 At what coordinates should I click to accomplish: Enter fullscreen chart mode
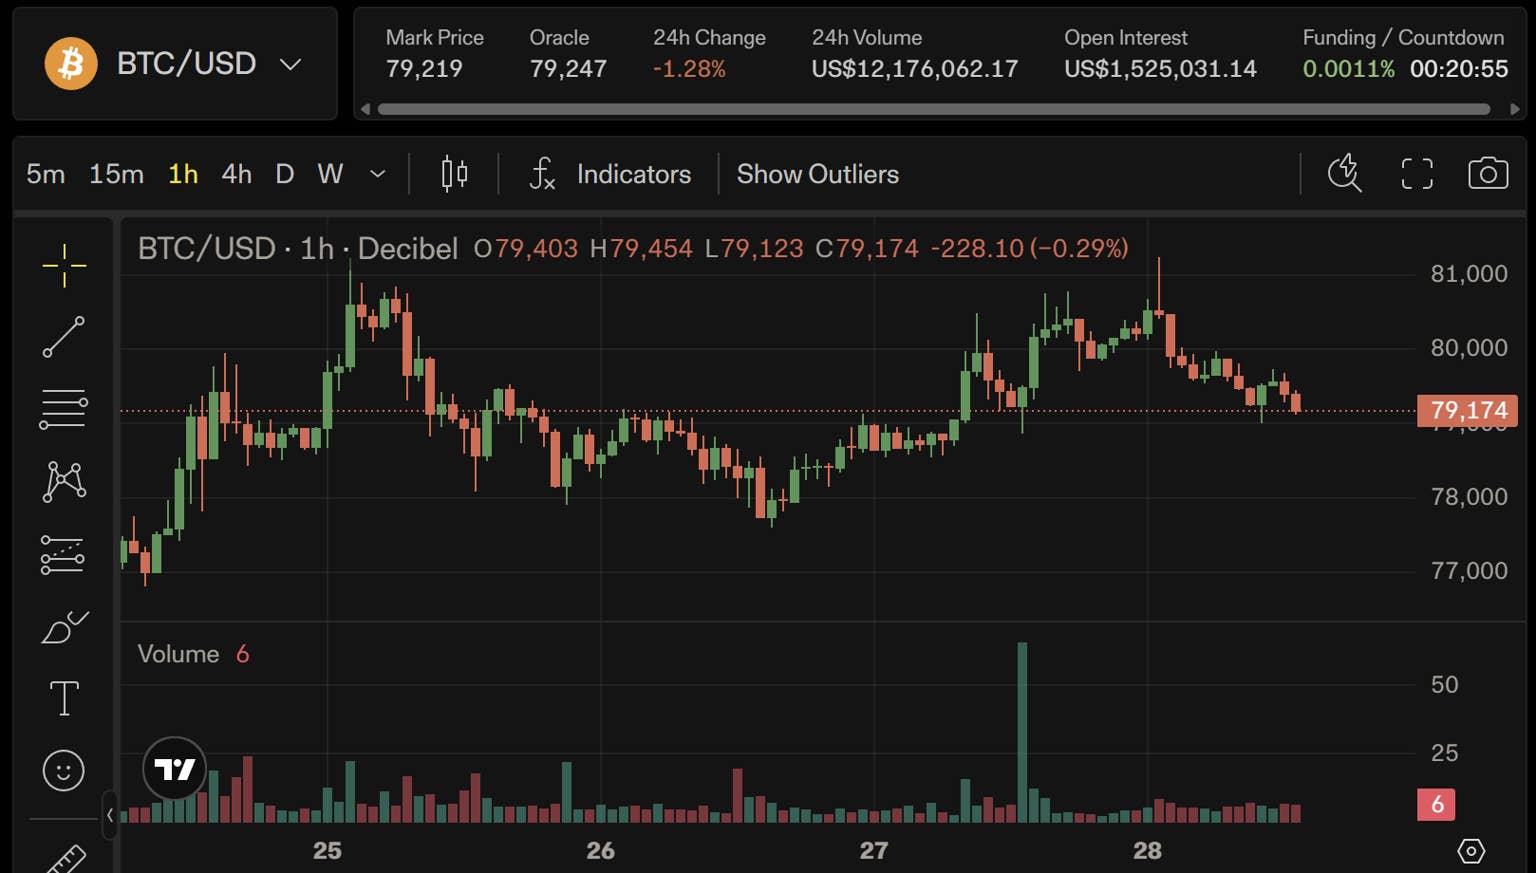1417,174
